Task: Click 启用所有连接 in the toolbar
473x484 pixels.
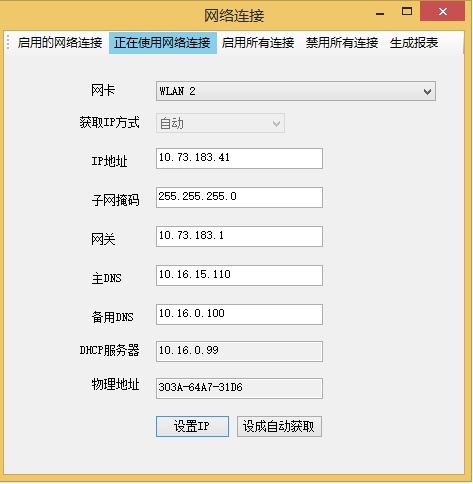Action: [258, 43]
